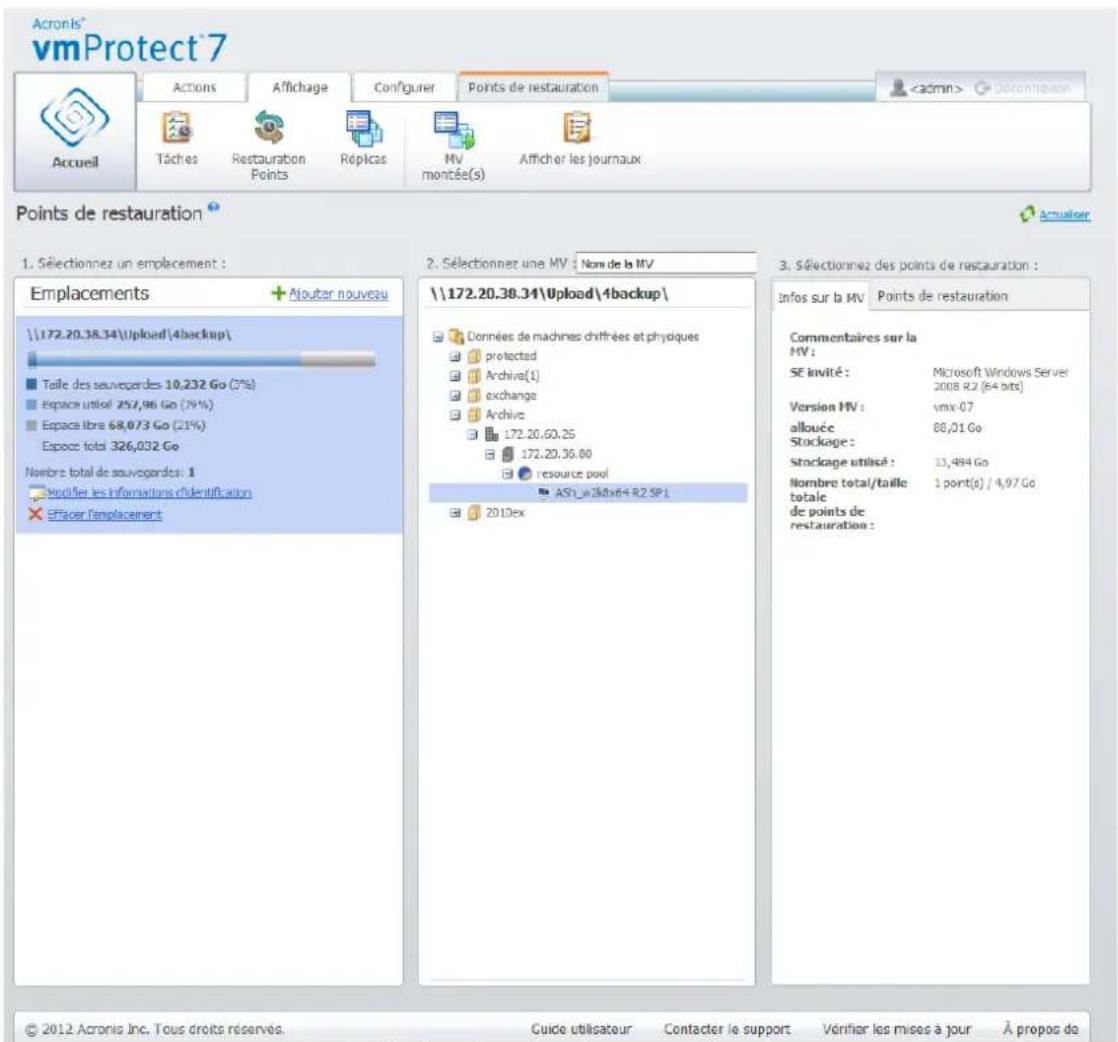
Task: Switch to the Actions tab
Action: click(195, 87)
